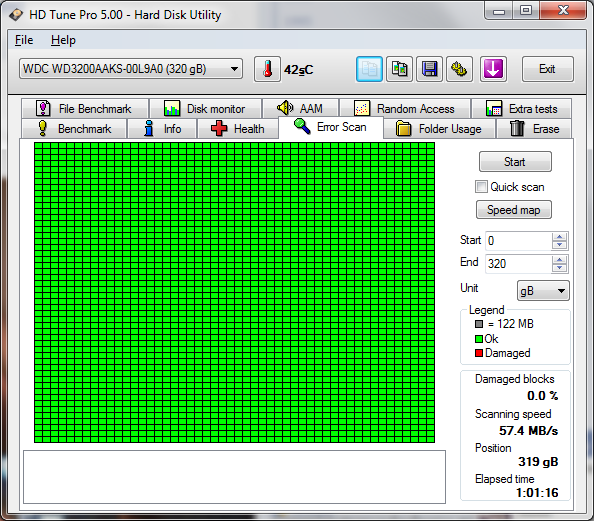
Task: Switch to the Erase tab
Action: click(x=534, y=129)
